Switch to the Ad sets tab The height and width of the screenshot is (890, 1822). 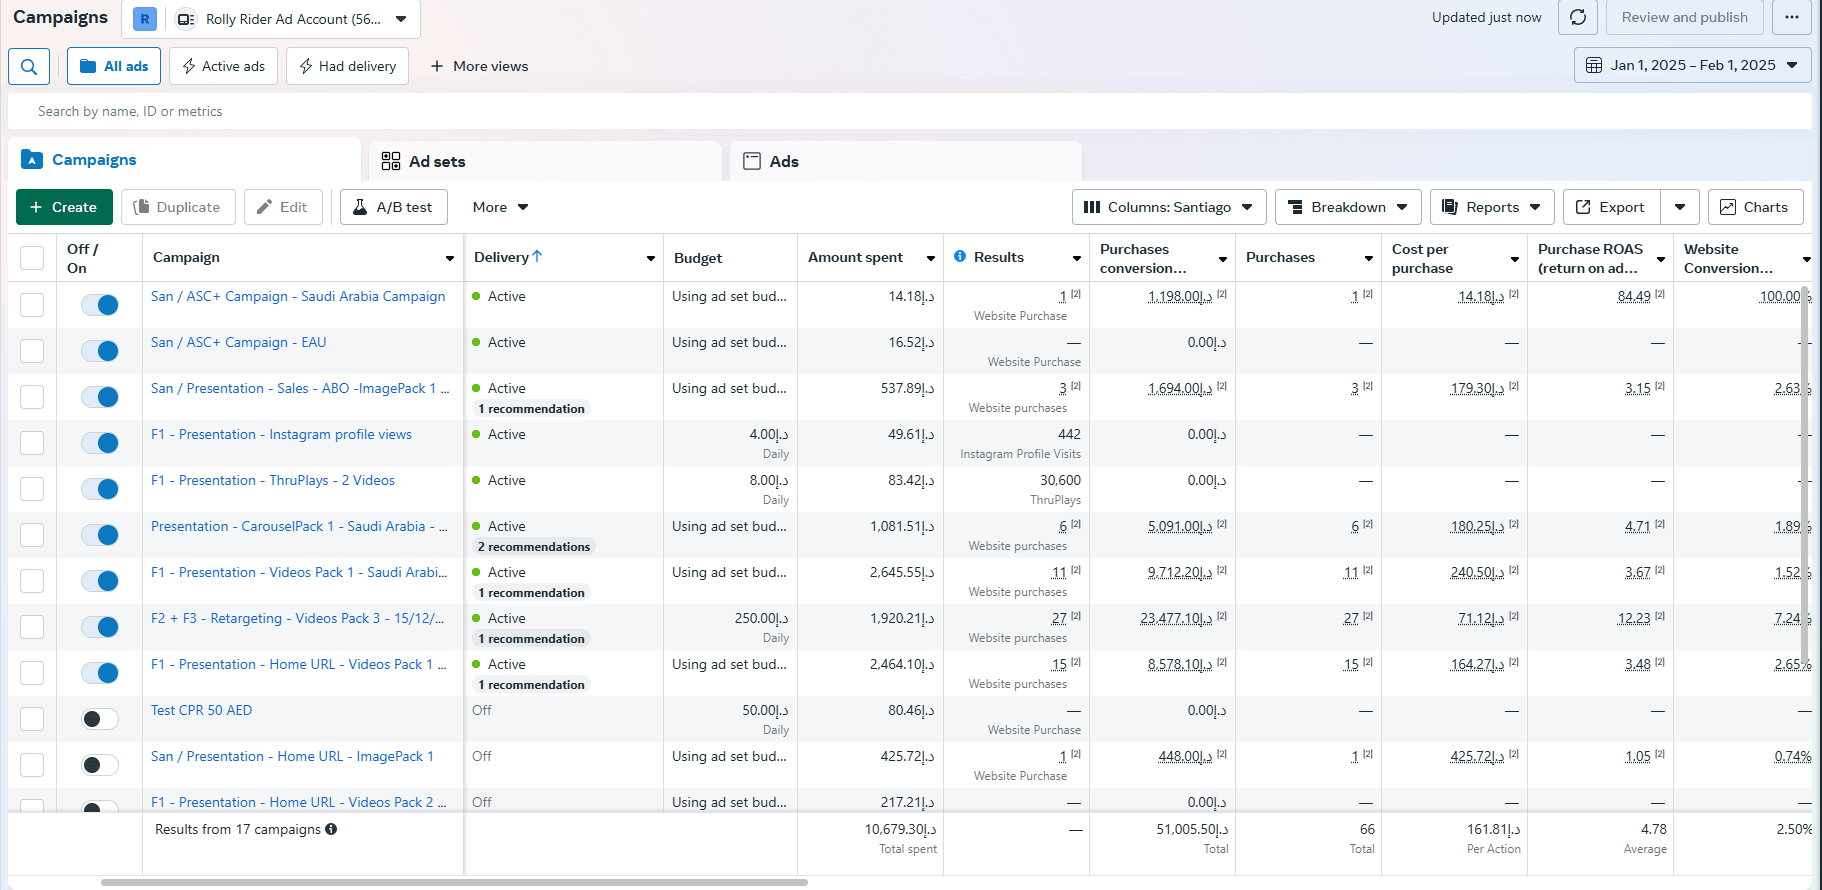[546, 161]
